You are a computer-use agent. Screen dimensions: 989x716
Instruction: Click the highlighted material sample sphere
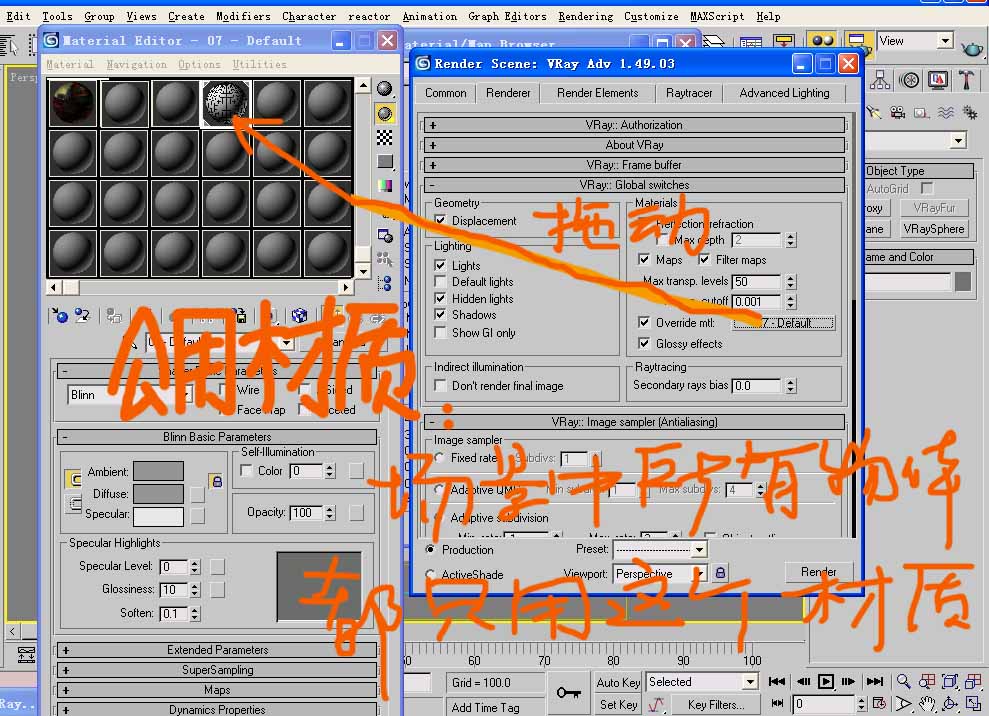pos(227,103)
